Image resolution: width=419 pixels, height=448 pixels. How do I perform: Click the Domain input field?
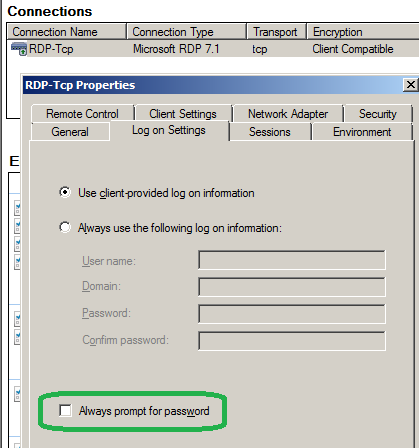tap(292, 287)
